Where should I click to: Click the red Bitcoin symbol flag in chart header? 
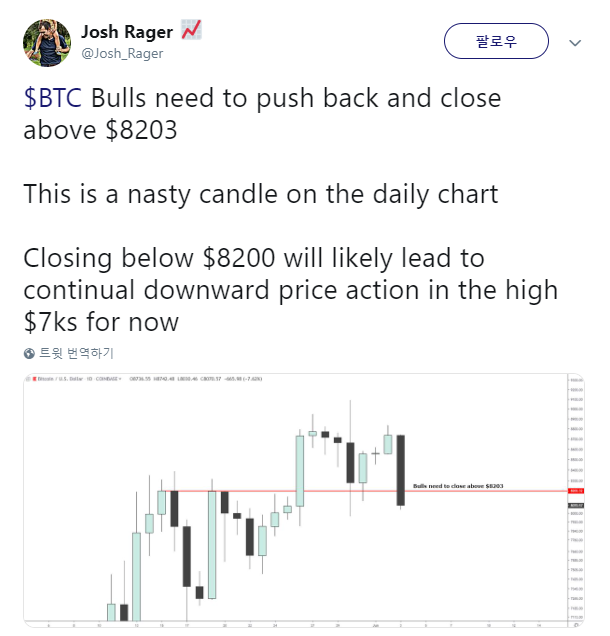click(34, 379)
